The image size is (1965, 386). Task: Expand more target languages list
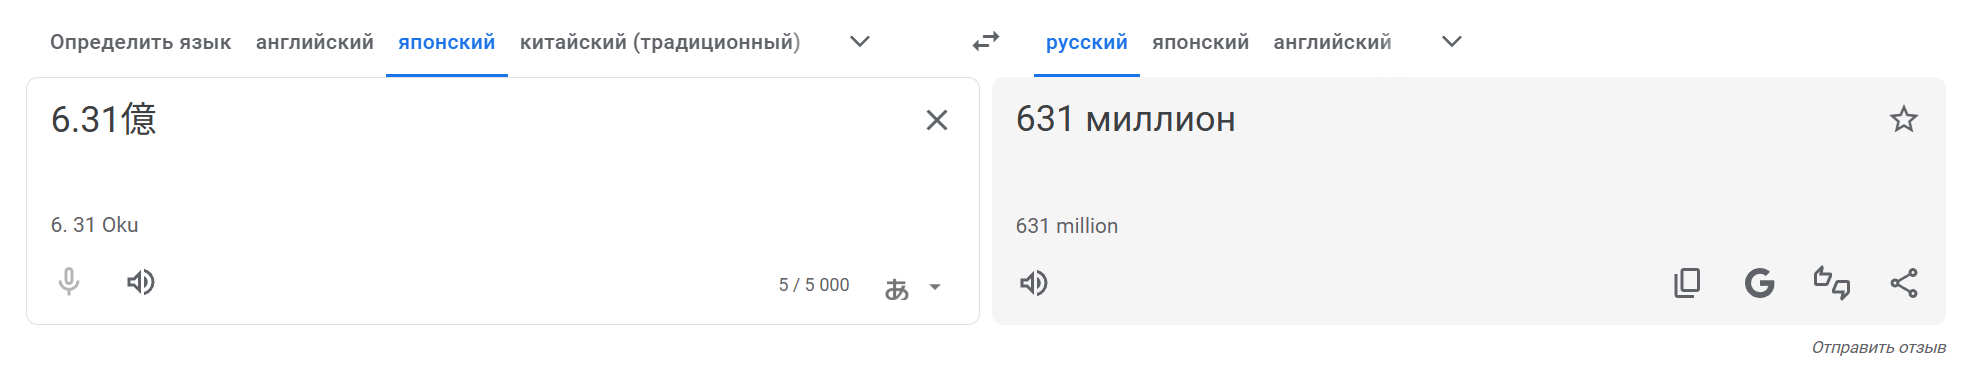[x=1452, y=42]
